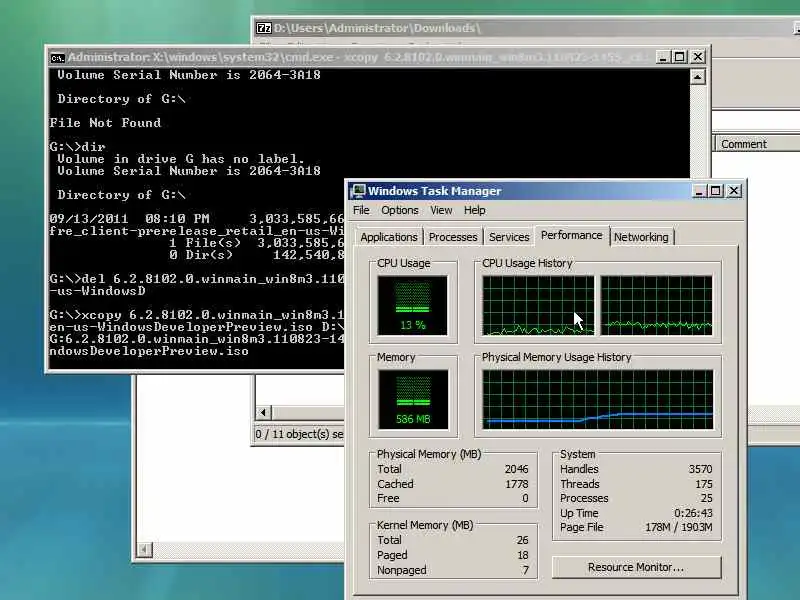Minimize the Windows Task Manager window

click(699, 191)
